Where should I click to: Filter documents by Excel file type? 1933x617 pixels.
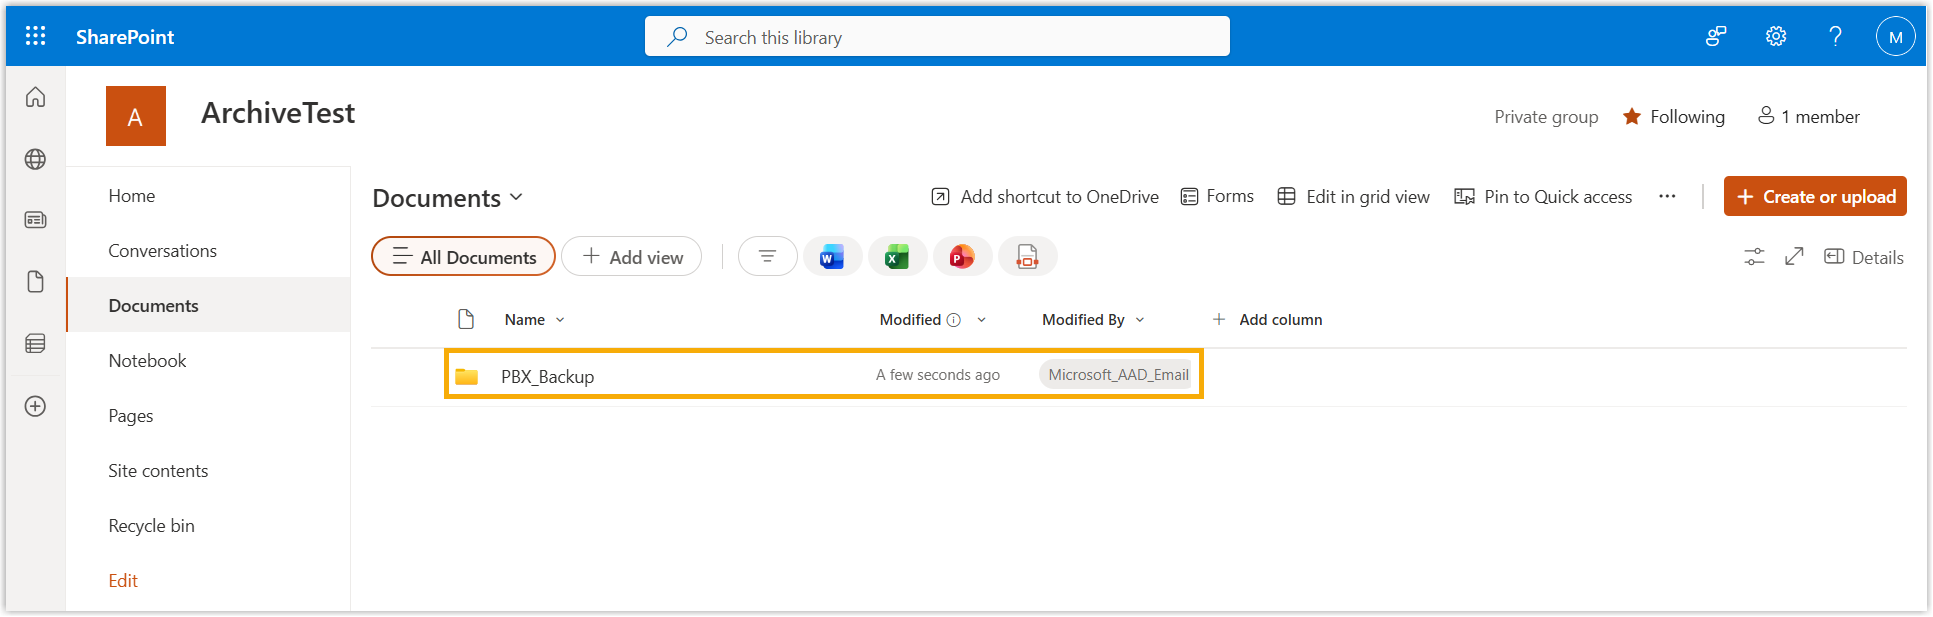coord(897,257)
